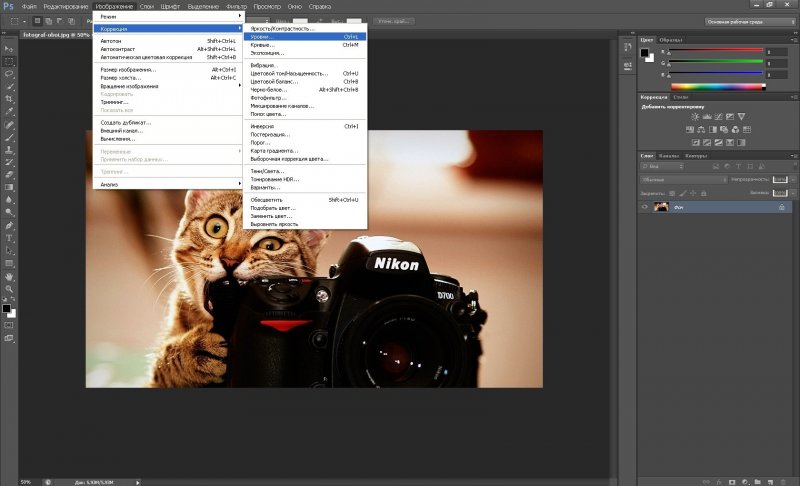Expand the Режим submenu
The width and height of the screenshot is (800, 486).
(168, 16)
